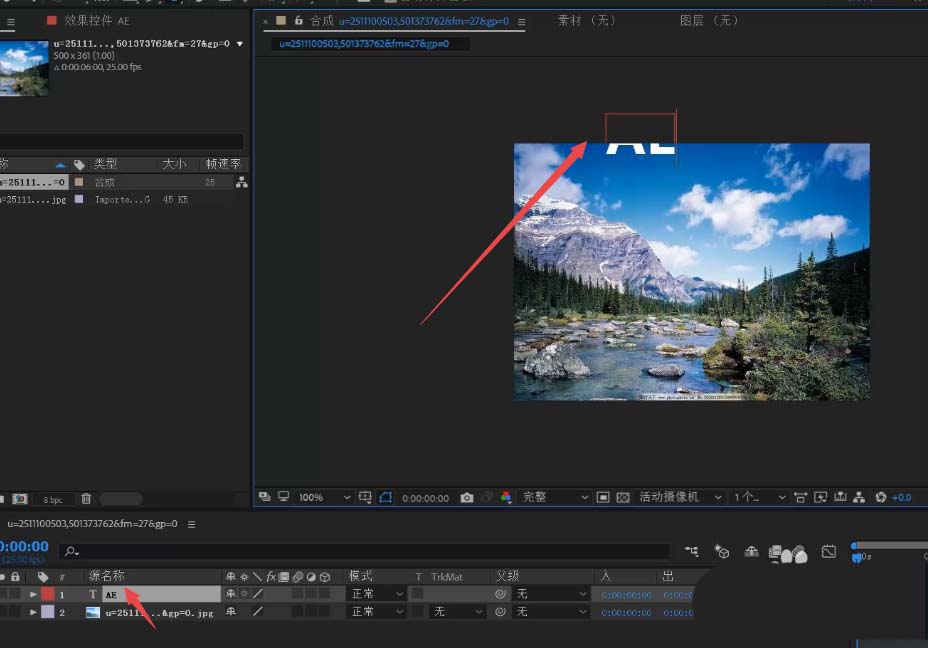This screenshot has height=648, width=928.
Task: Click the label tag icon in project header
Action: (79, 165)
